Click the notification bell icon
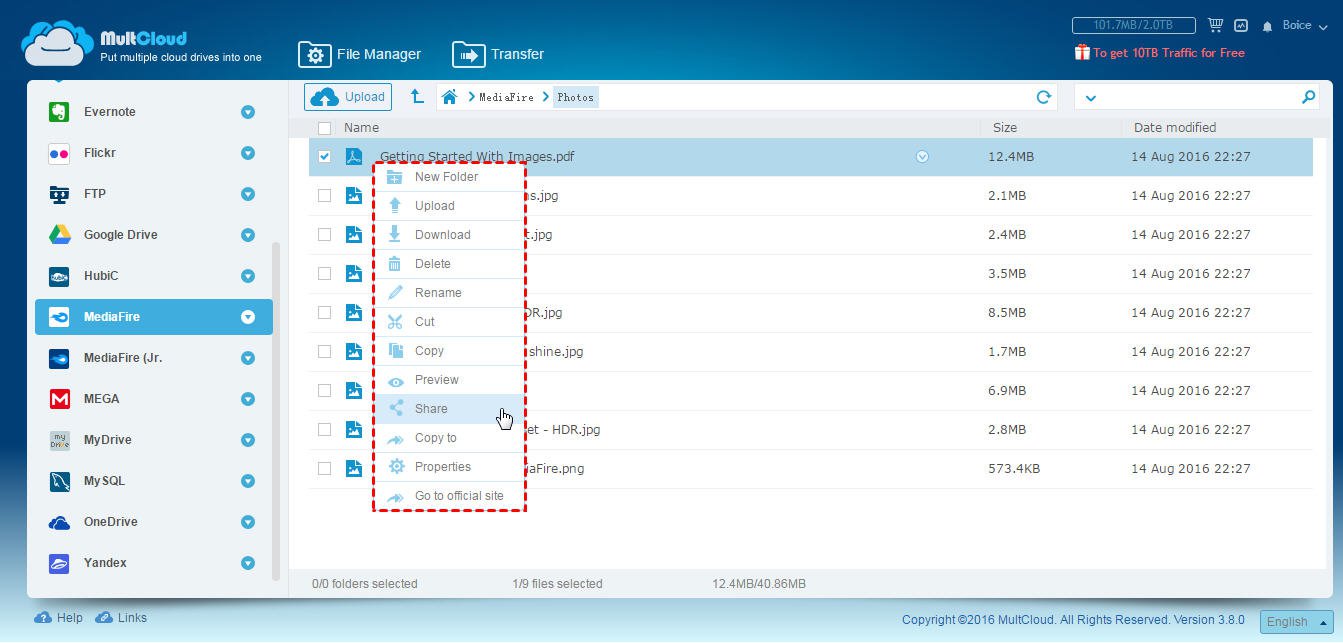The image size is (1343, 643). click(1267, 26)
